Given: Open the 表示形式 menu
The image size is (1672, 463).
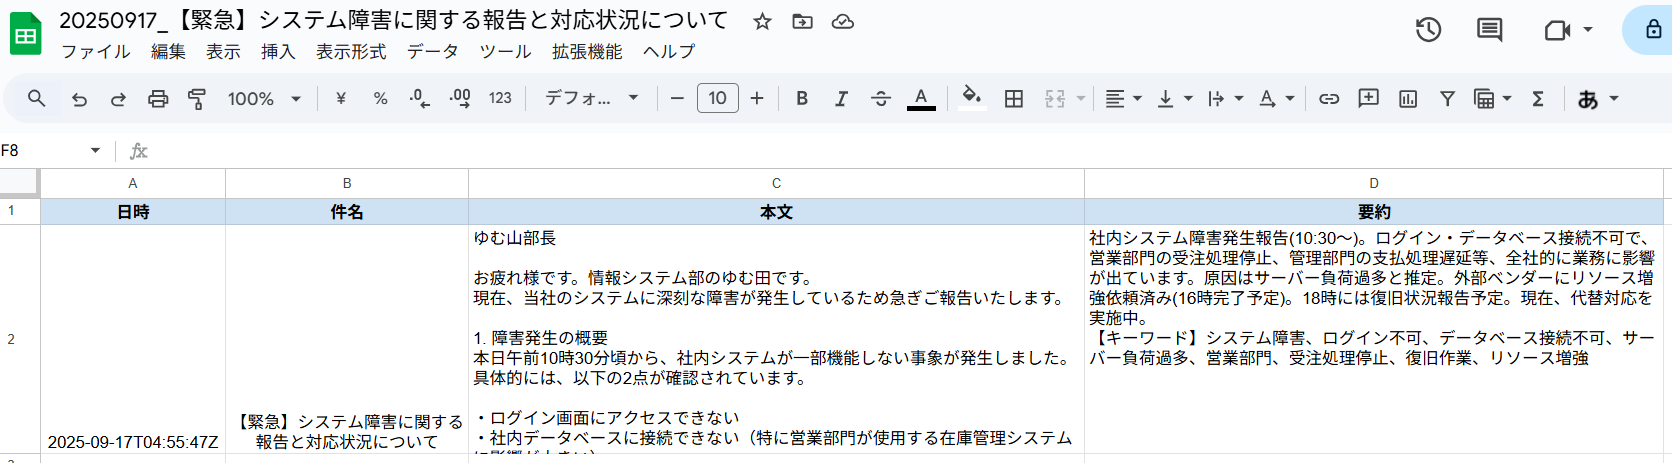Looking at the screenshot, I should click(351, 51).
